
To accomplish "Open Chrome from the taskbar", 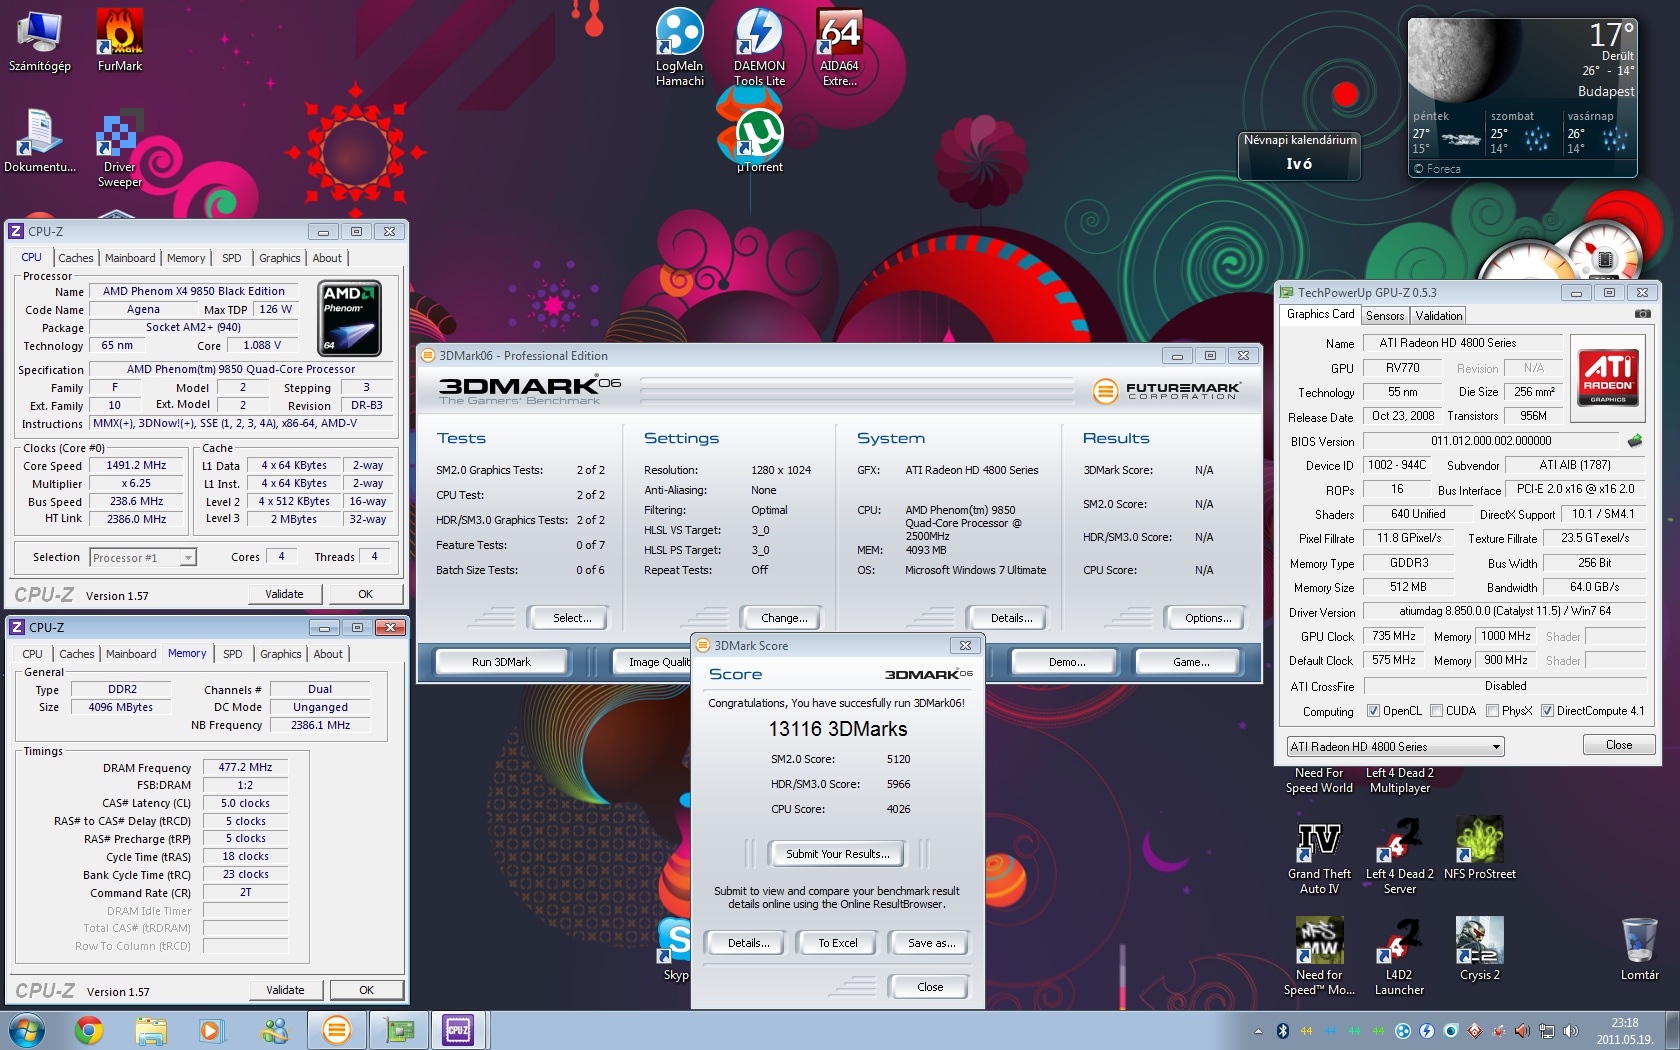I will [x=89, y=1030].
